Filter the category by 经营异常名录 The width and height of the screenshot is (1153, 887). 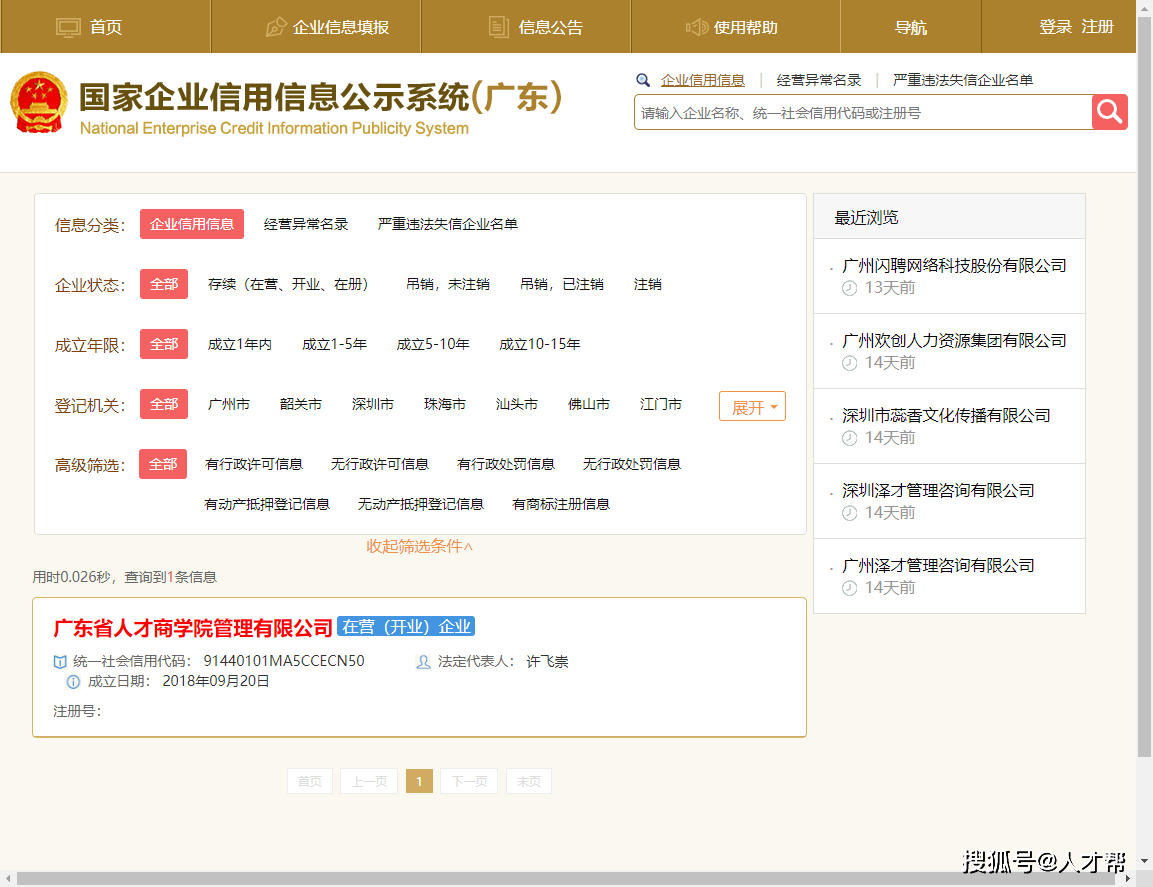pos(306,224)
